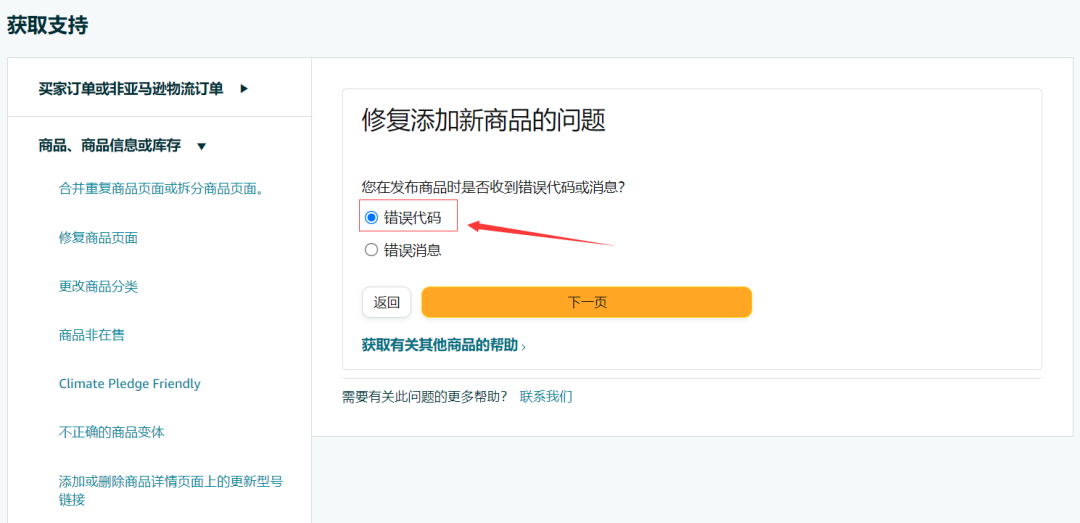Screen dimensions: 1080x523
Task: Open 添加或删除商品详情页面上的更新型号链接 item
Action: (x=171, y=491)
